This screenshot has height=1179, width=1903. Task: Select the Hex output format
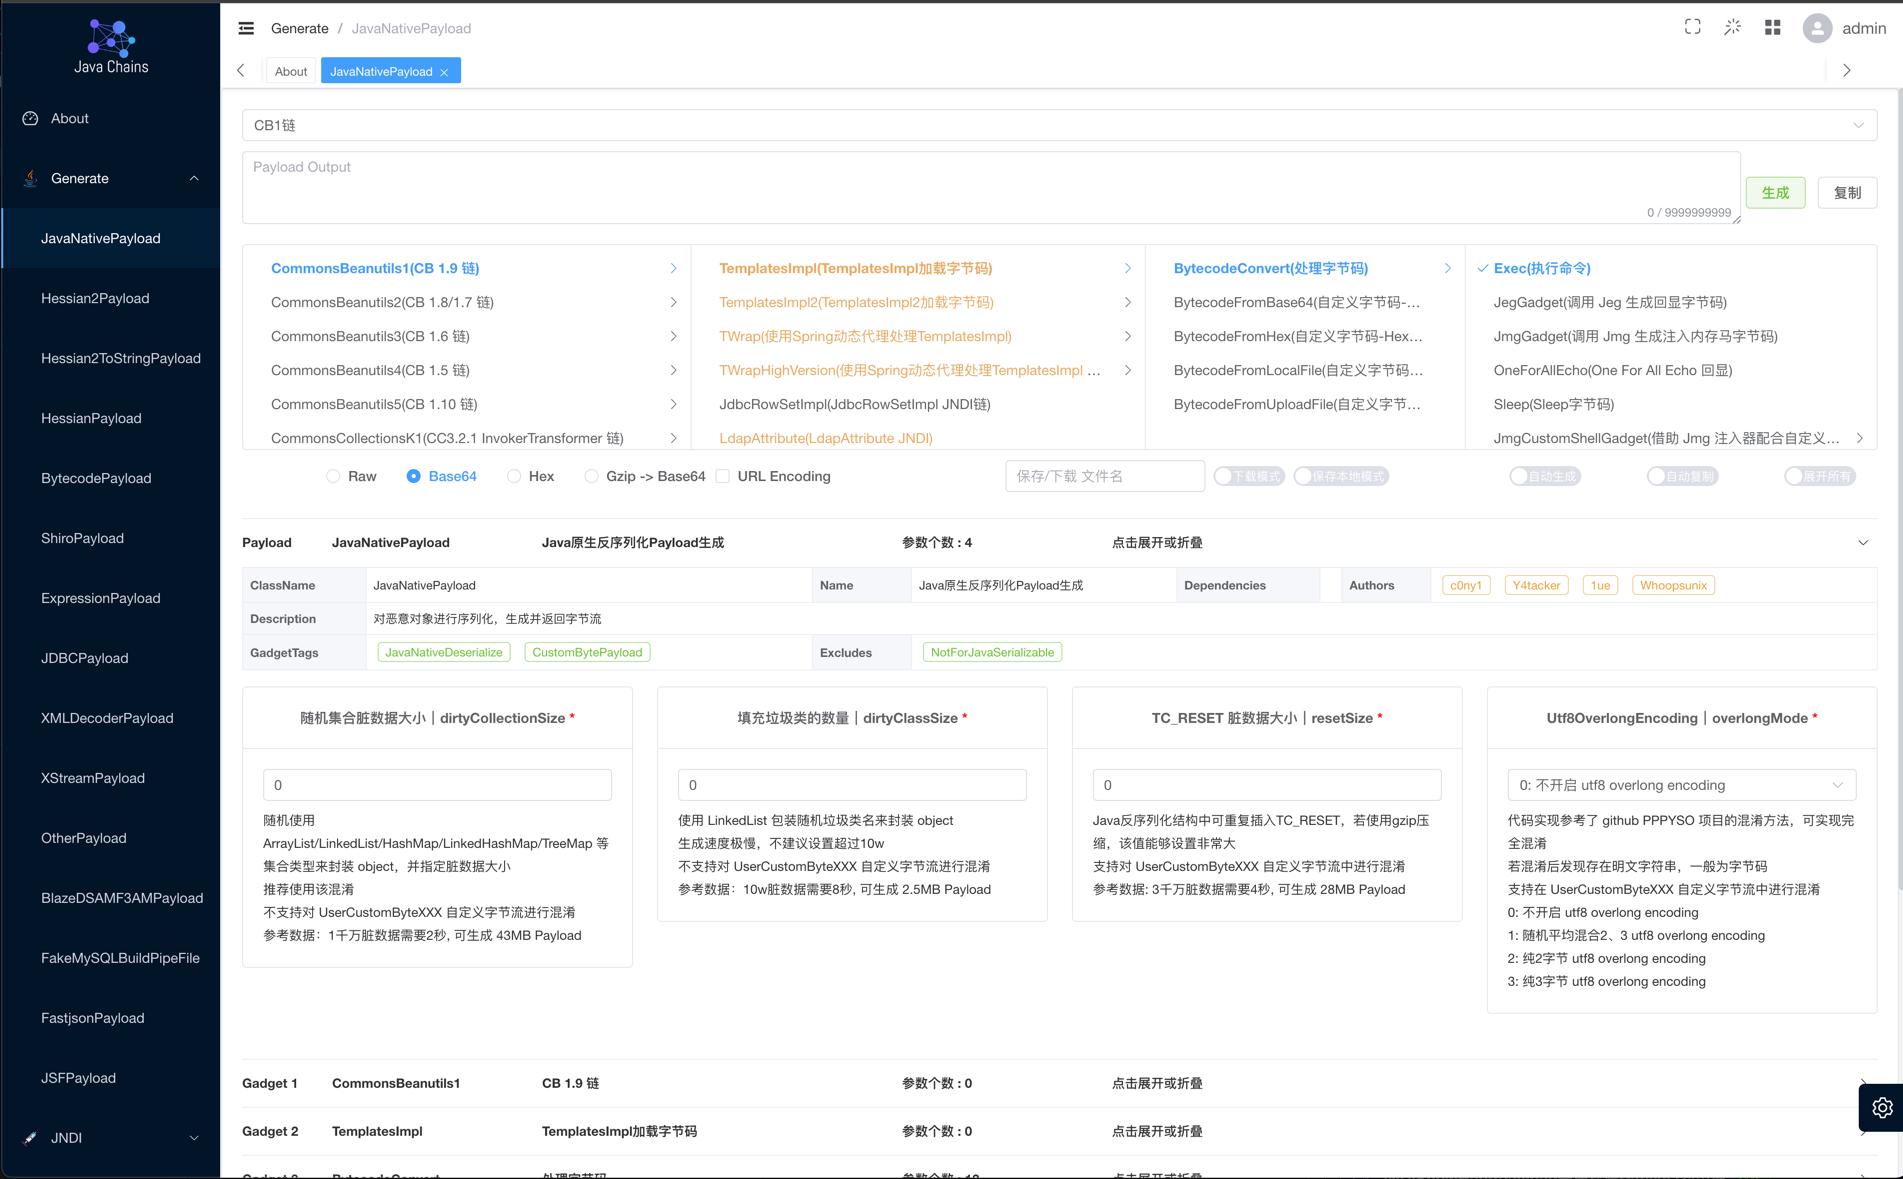[x=513, y=476]
